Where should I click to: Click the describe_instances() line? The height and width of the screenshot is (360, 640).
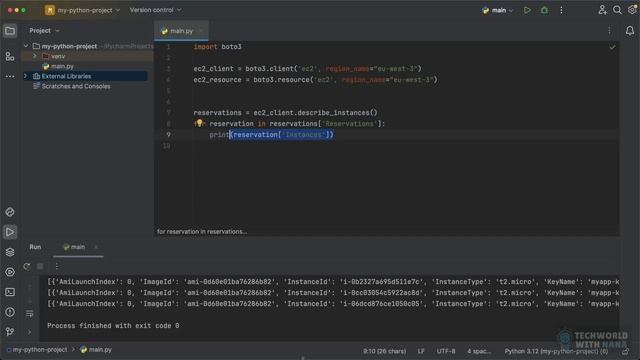coord(285,113)
